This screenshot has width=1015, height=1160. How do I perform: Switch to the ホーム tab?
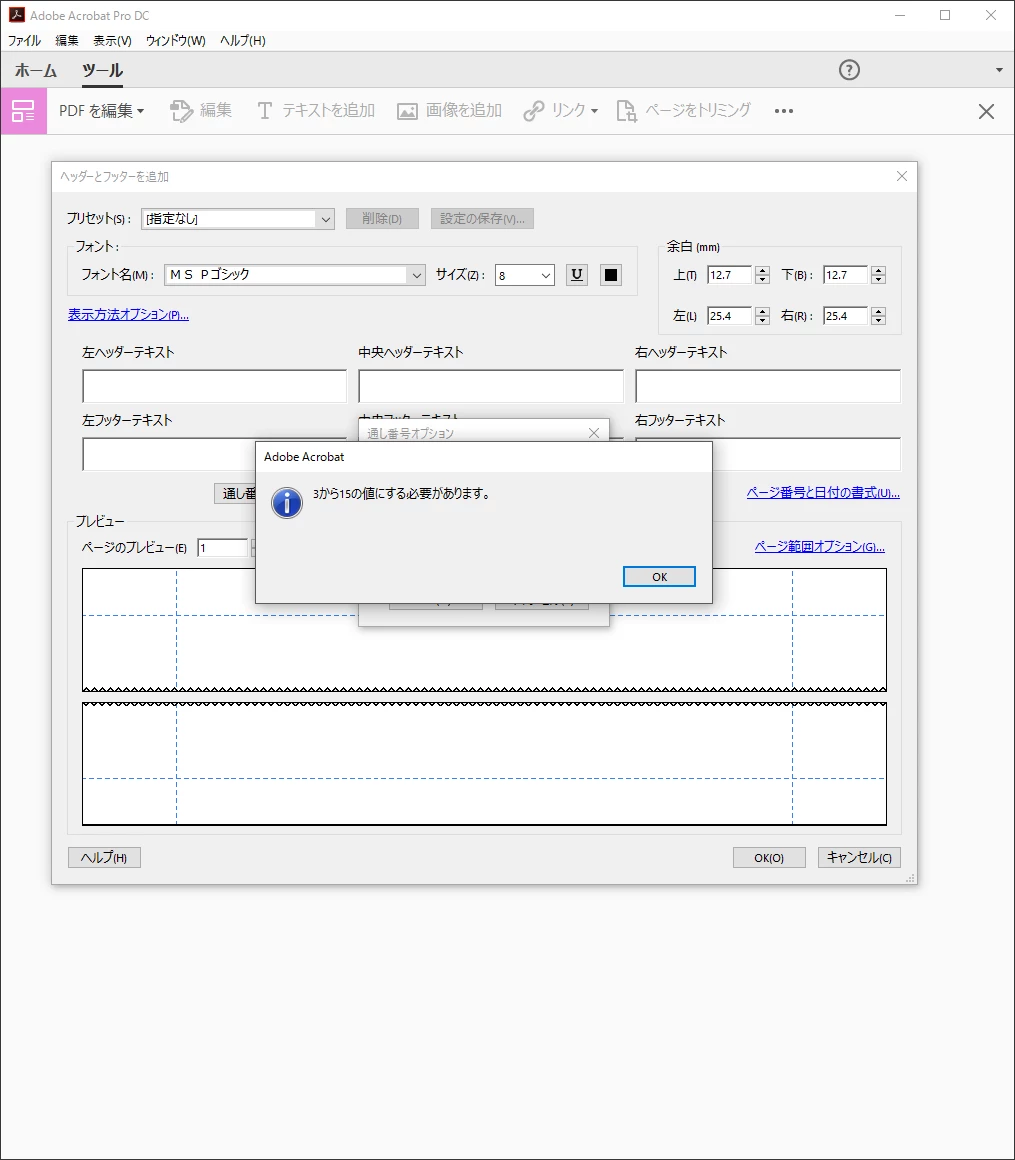coord(36,70)
